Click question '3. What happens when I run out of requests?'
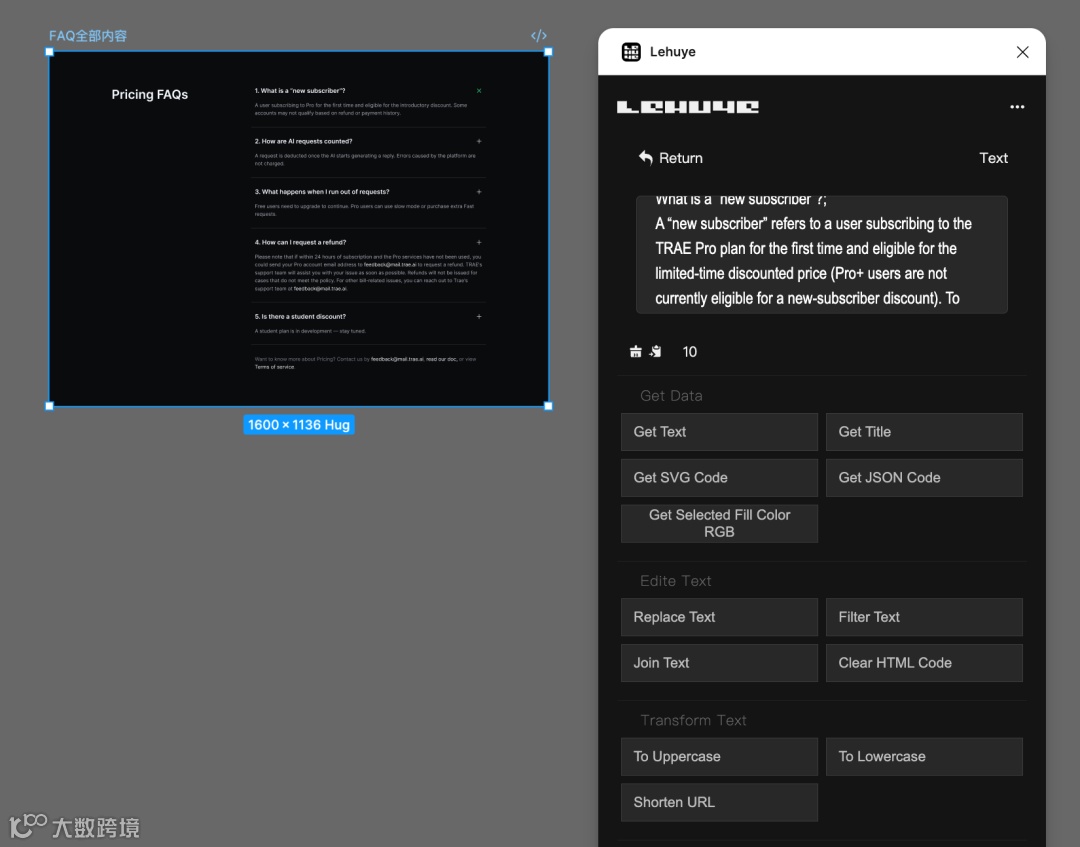The height and width of the screenshot is (847, 1080). pos(322,191)
